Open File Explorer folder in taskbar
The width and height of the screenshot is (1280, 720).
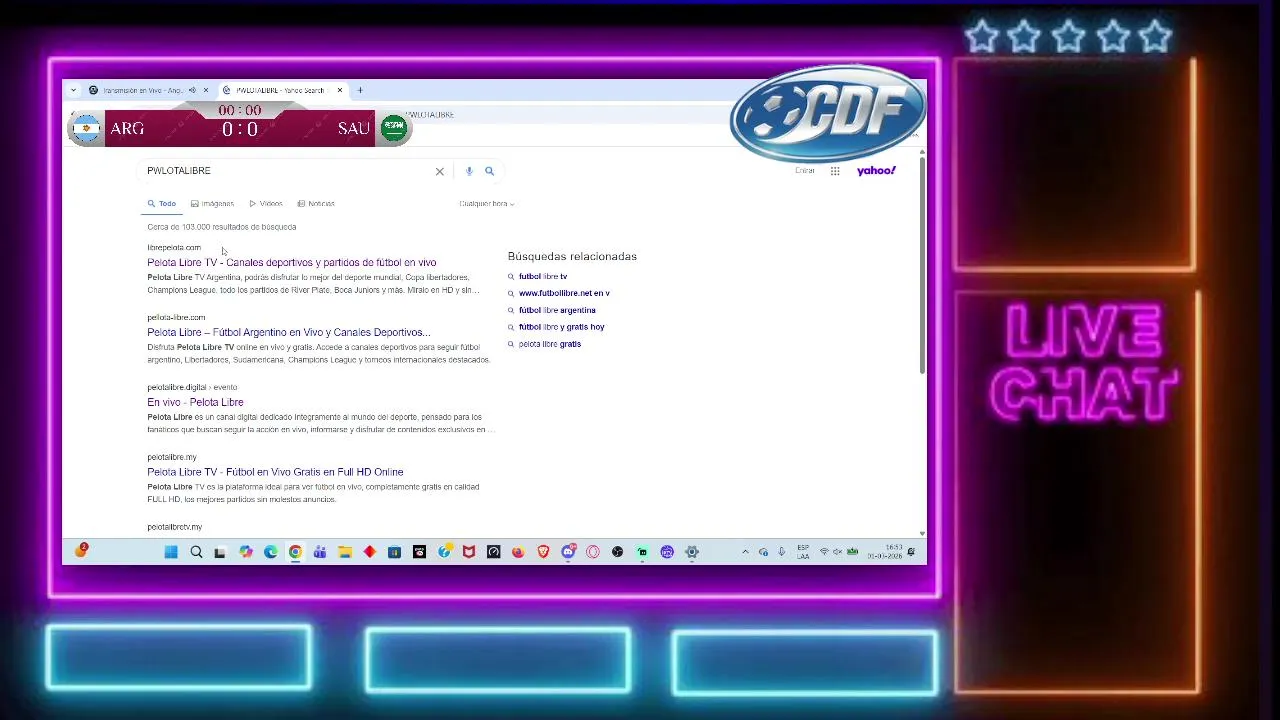coord(345,552)
